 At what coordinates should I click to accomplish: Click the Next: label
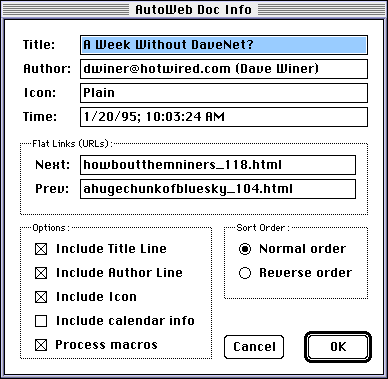[x=52, y=165]
